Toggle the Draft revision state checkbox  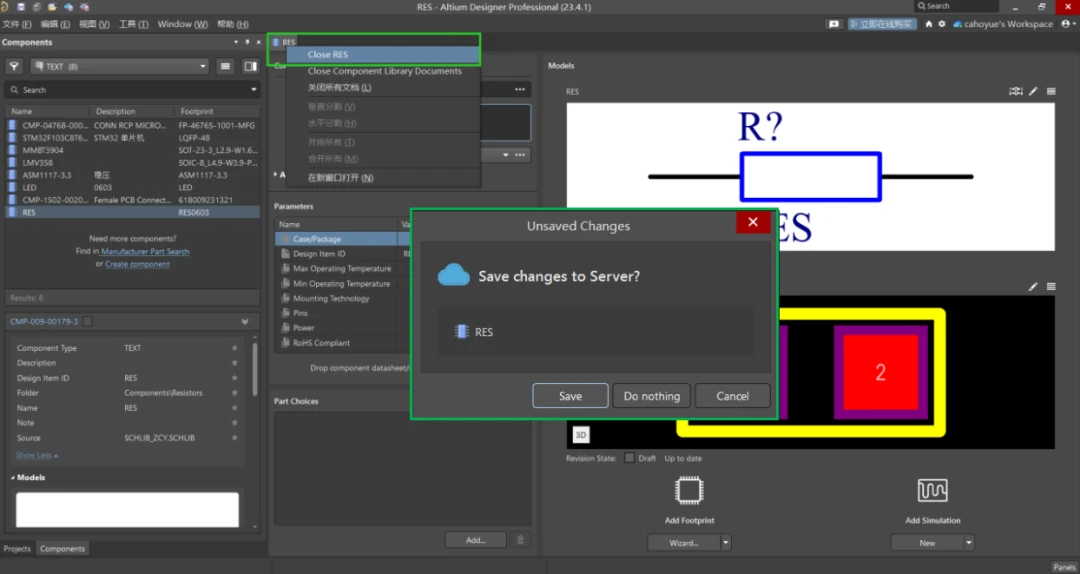(x=629, y=458)
